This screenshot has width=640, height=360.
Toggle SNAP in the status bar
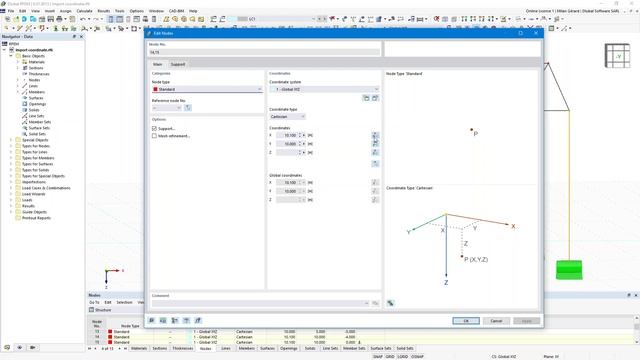click(378, 357)
